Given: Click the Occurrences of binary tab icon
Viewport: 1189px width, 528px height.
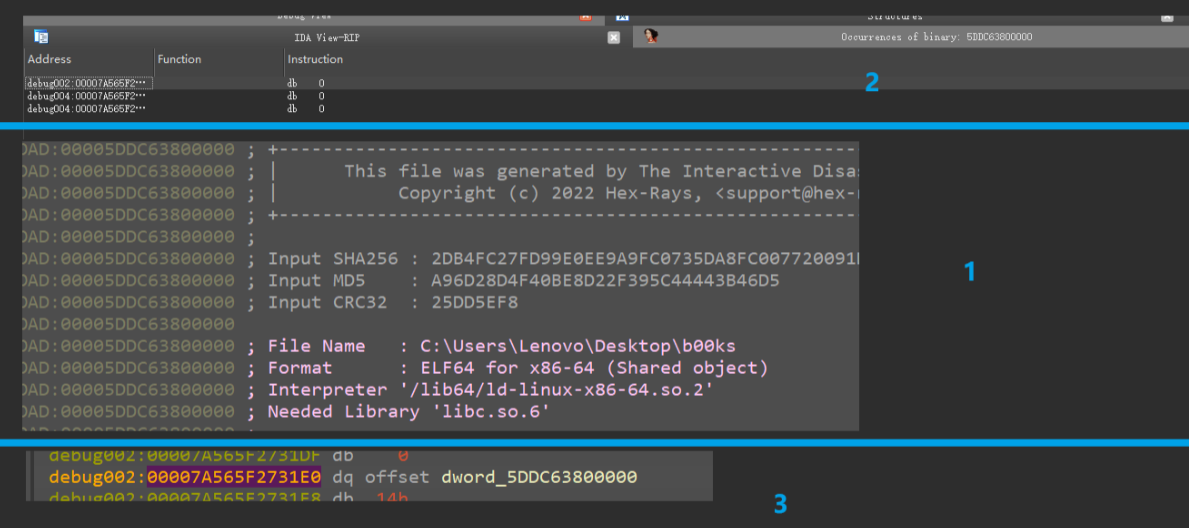Looking at the screenshot, I should pos(651,36).
